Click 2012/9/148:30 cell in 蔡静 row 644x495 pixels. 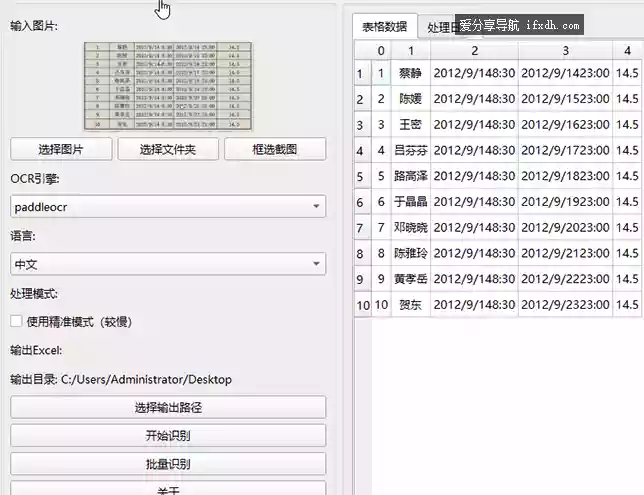(474, 73)
